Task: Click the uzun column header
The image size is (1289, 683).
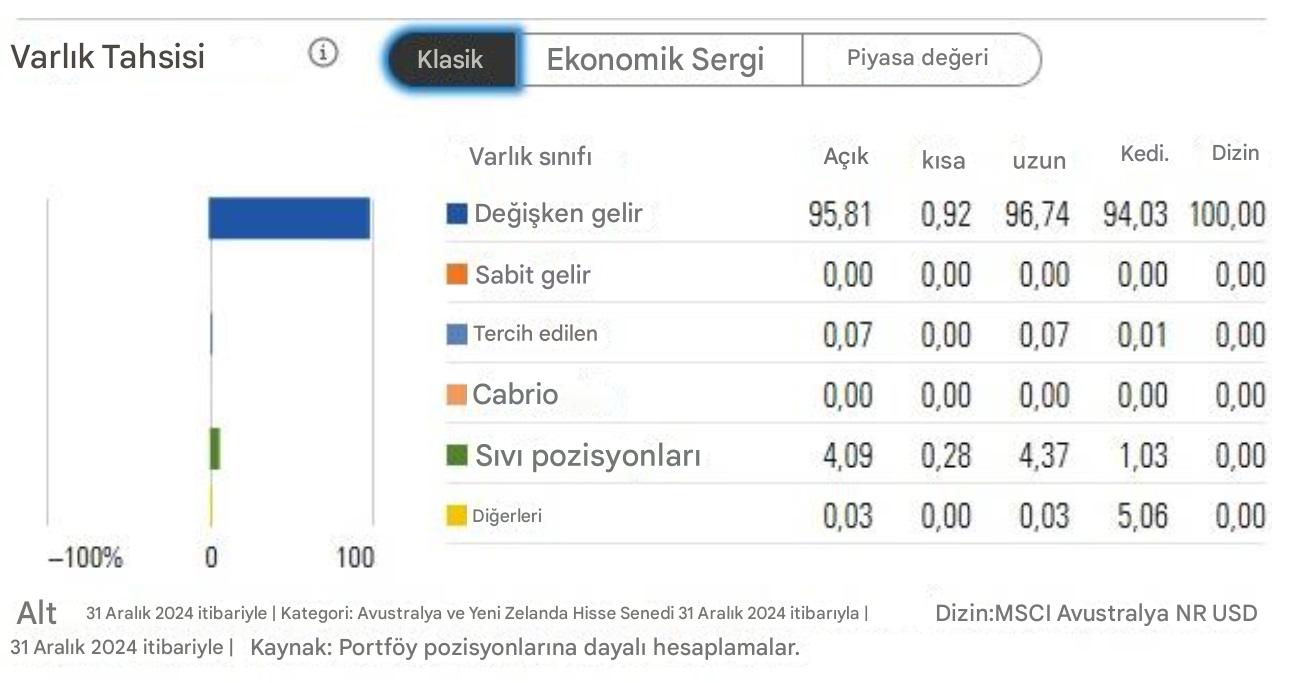Action: [1039, 160]
